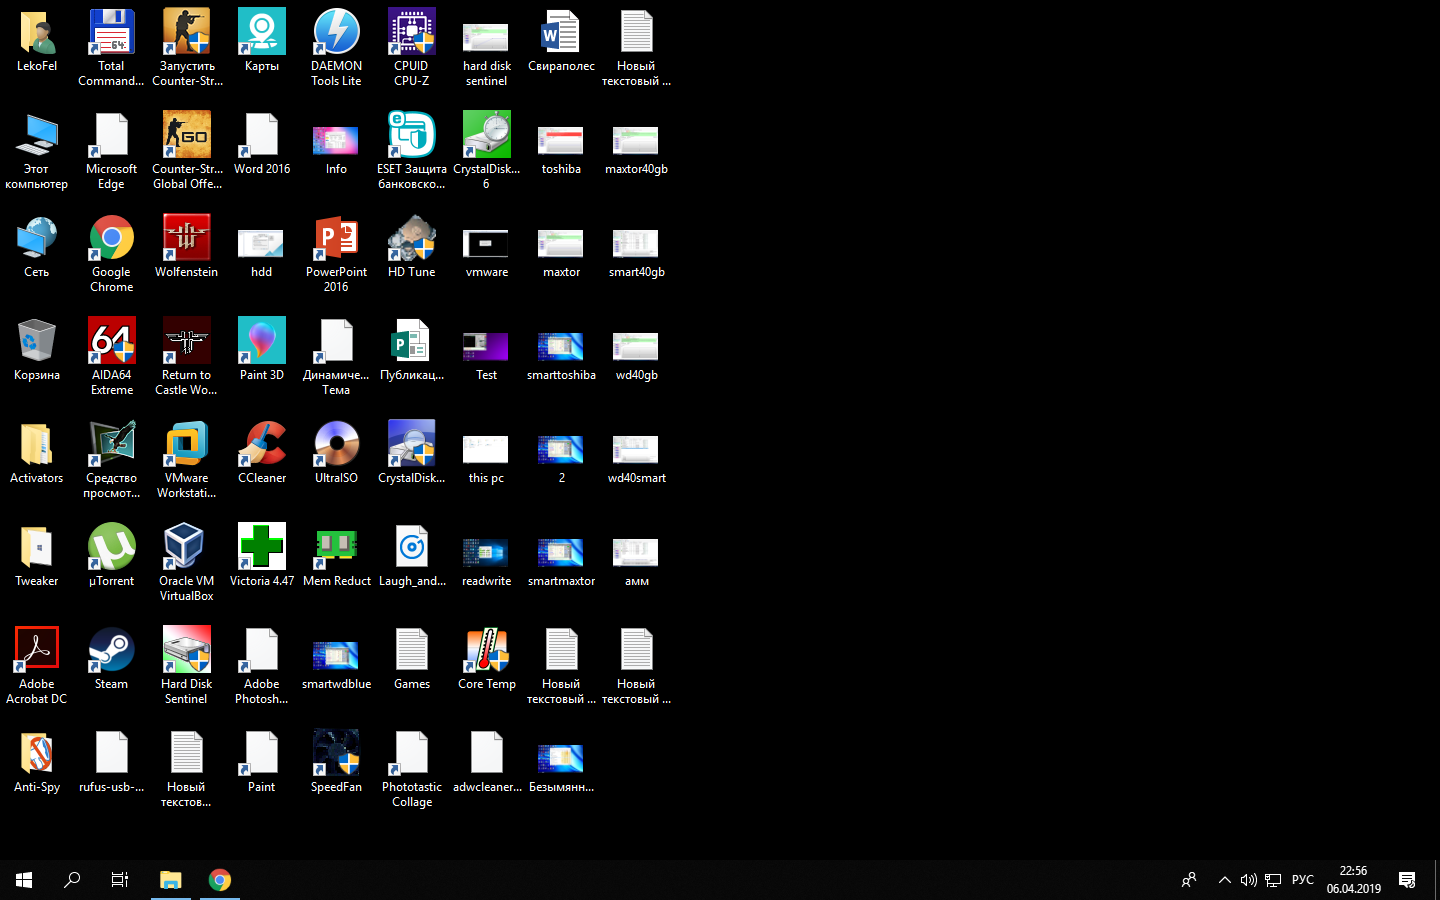1440x900 pixels.
Task: Select the ESET banking protection icon
Action: click(411, 135)
